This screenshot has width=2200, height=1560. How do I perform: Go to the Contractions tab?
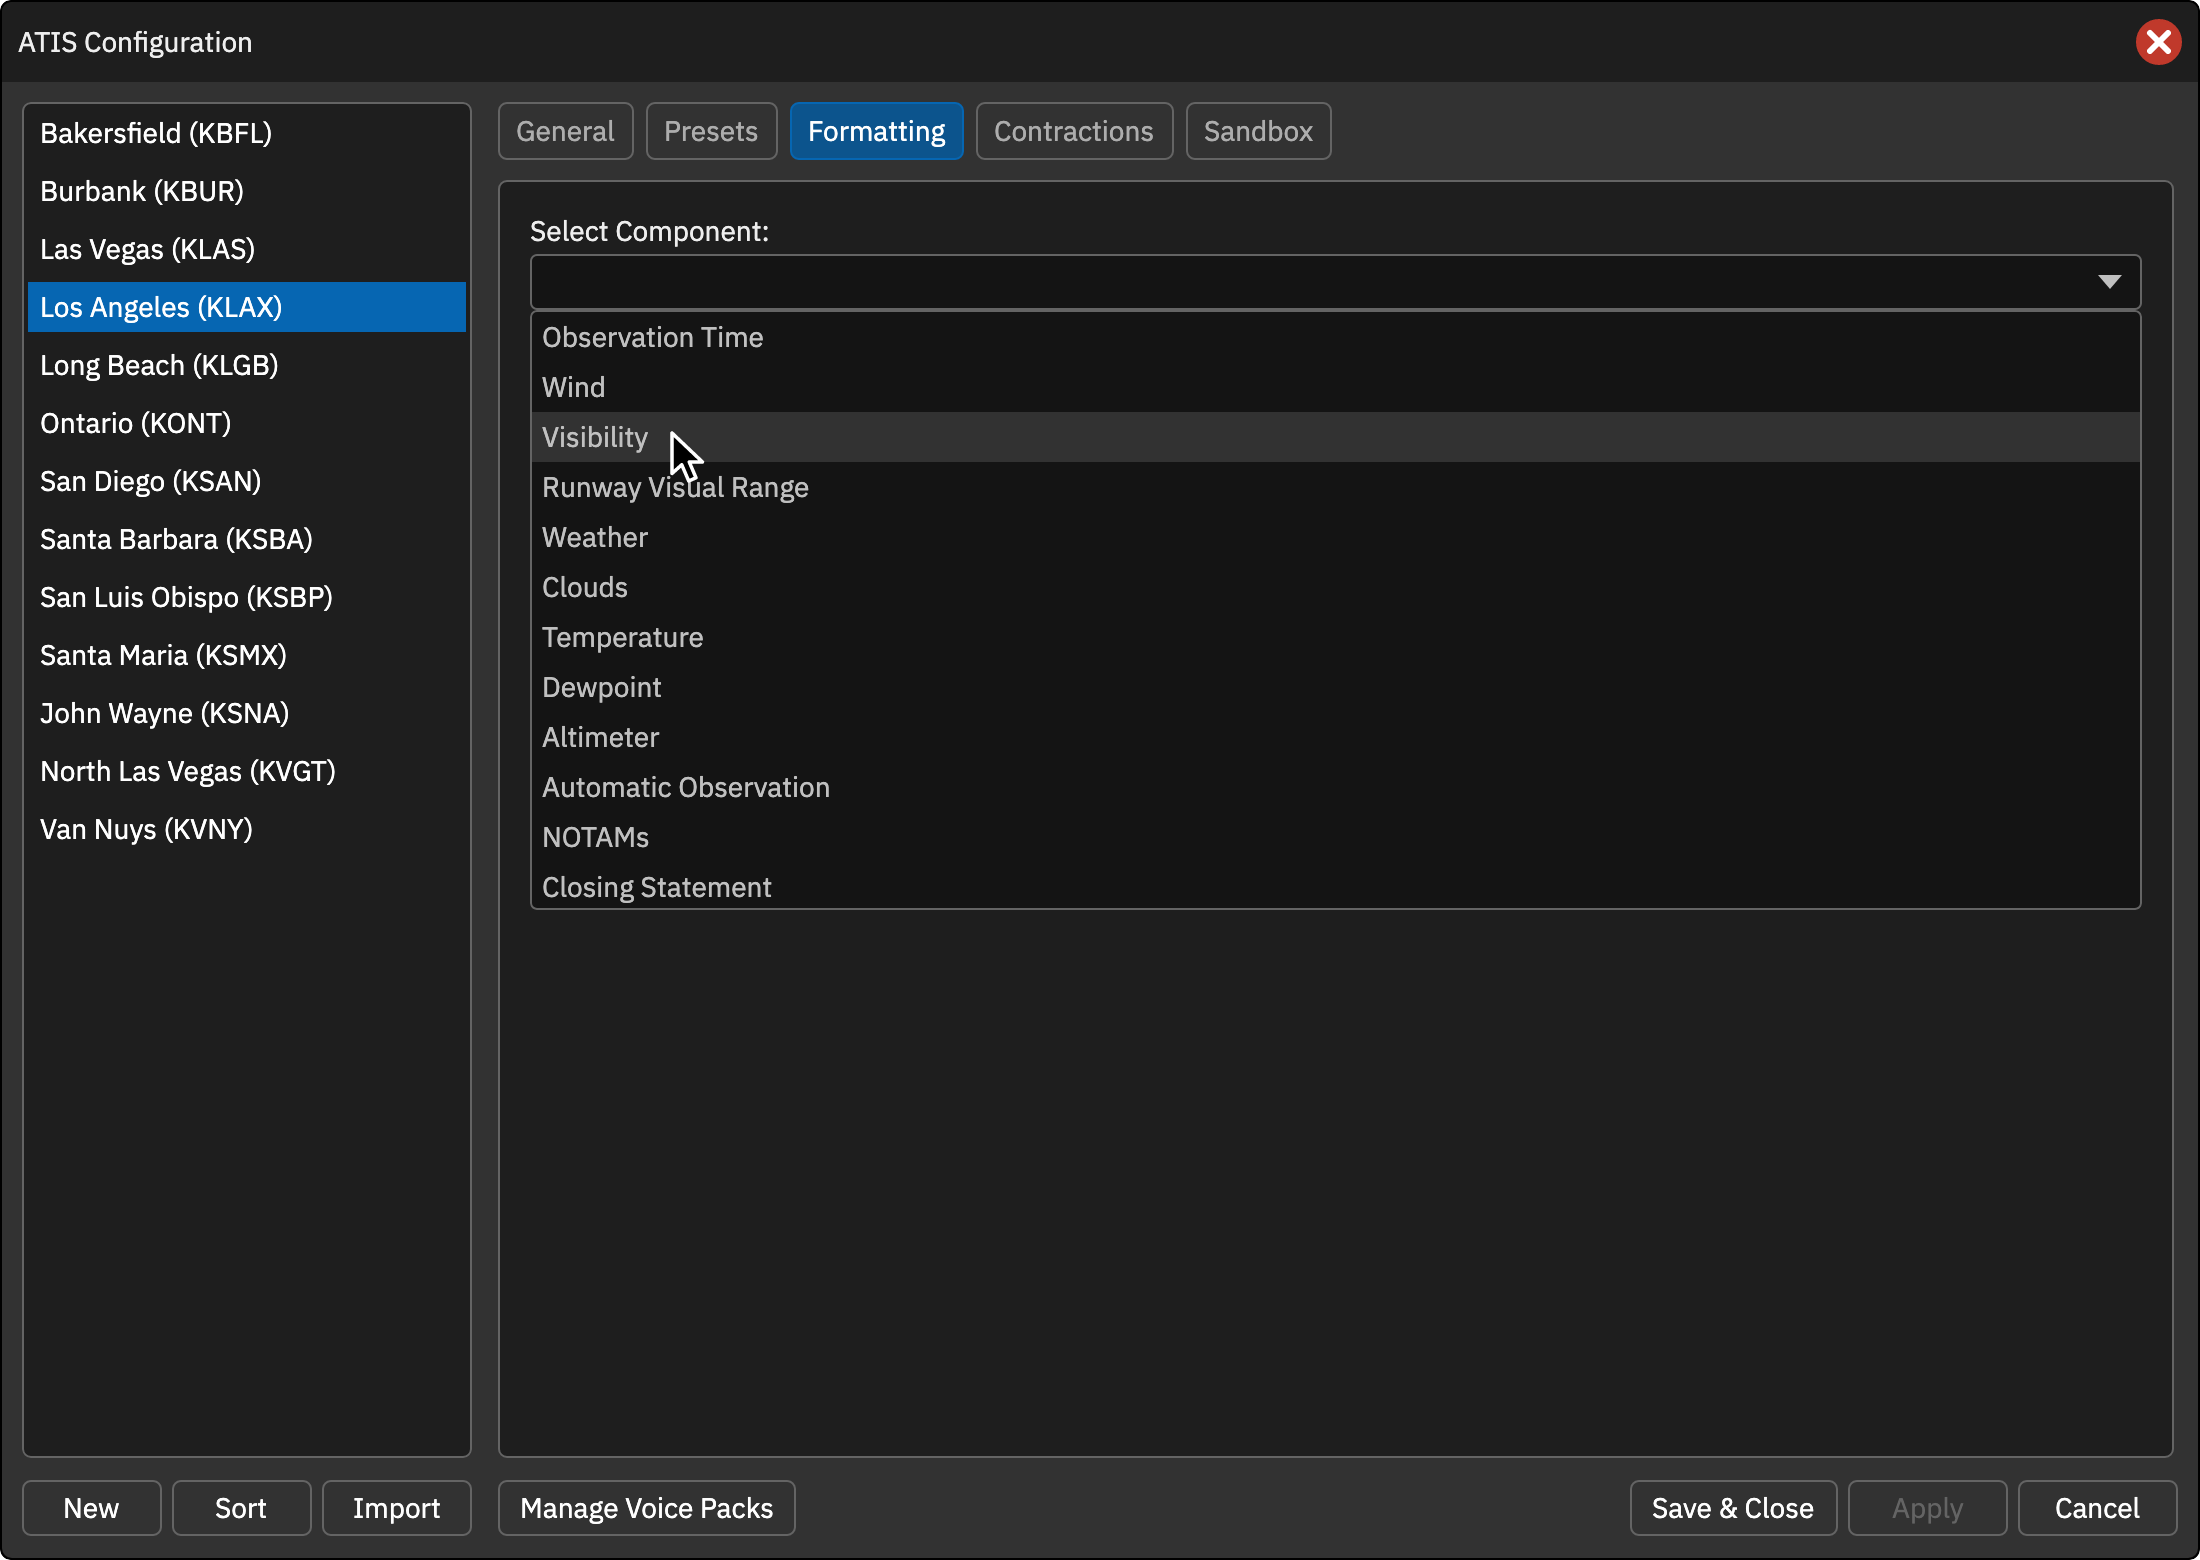(1074, 131)
